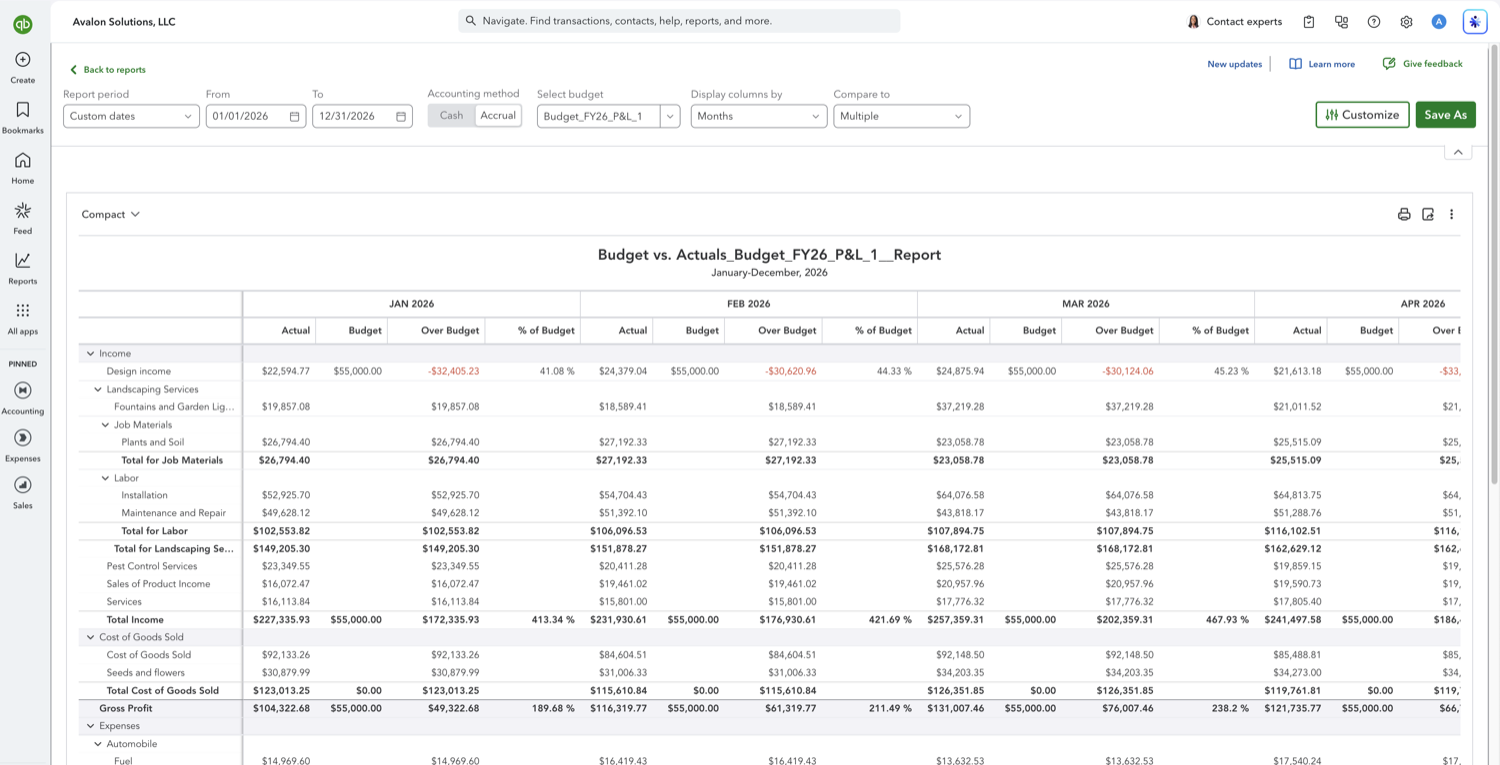Collapse the Income section chevron
The width and height of the screenshot is (1500, 765).
click(90, 354)
